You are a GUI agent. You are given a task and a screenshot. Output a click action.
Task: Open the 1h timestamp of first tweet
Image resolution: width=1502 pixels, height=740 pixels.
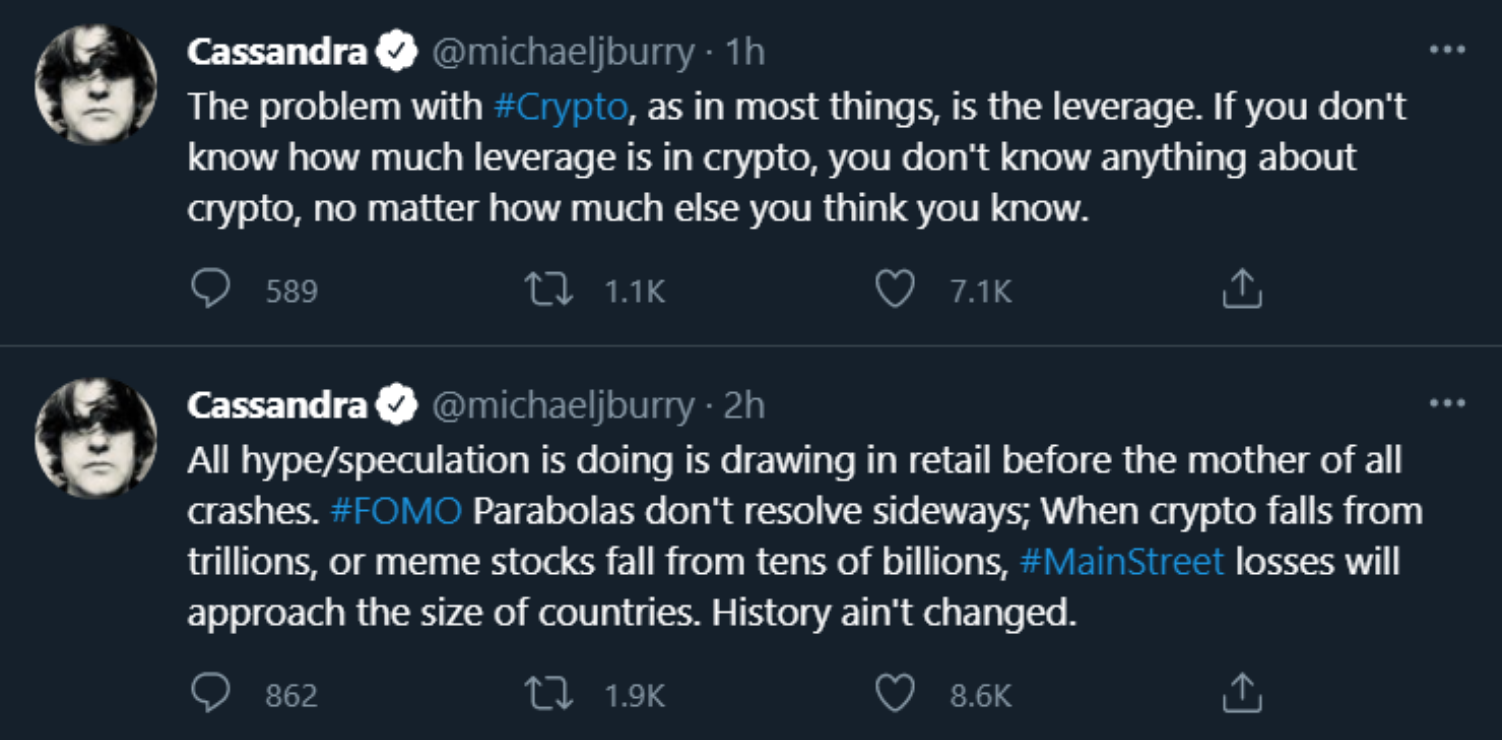tap(744, 53)
